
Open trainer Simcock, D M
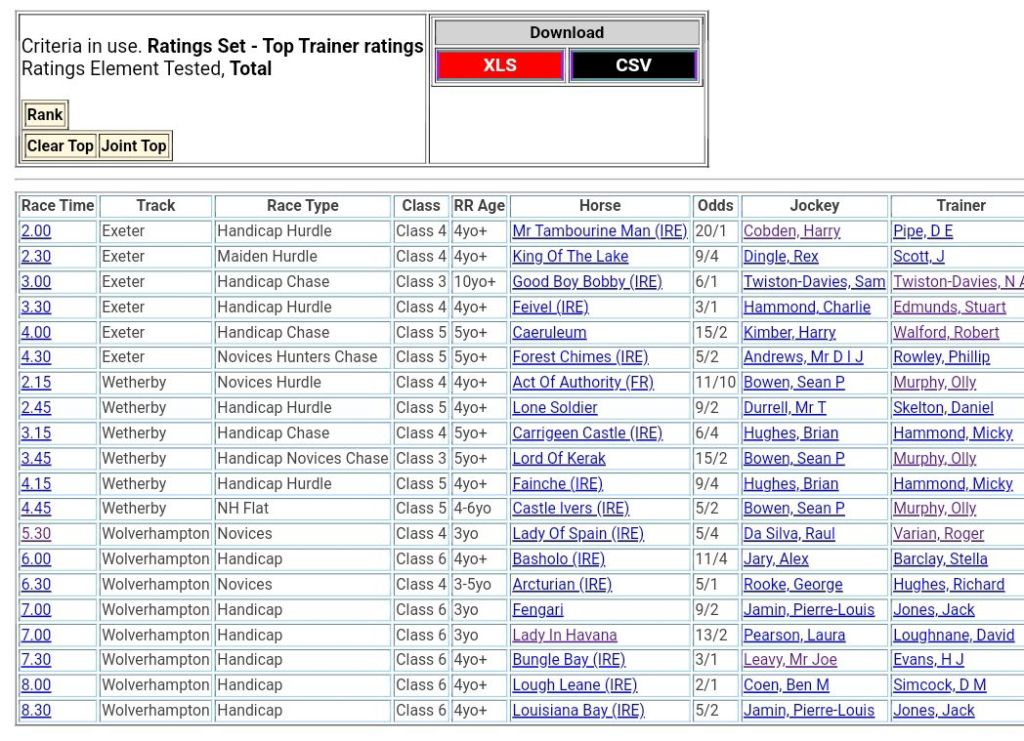pyautogui.click(x=939, y=685)
